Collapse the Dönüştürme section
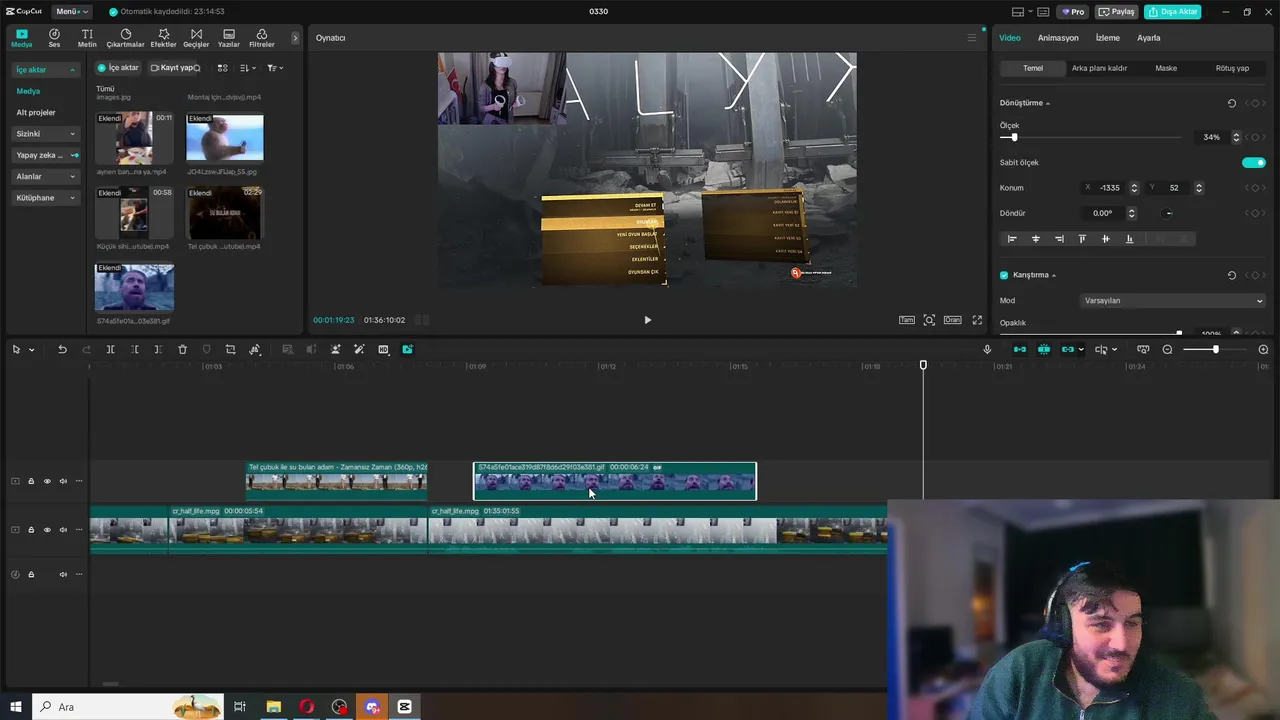 [x=1048, y=103]
